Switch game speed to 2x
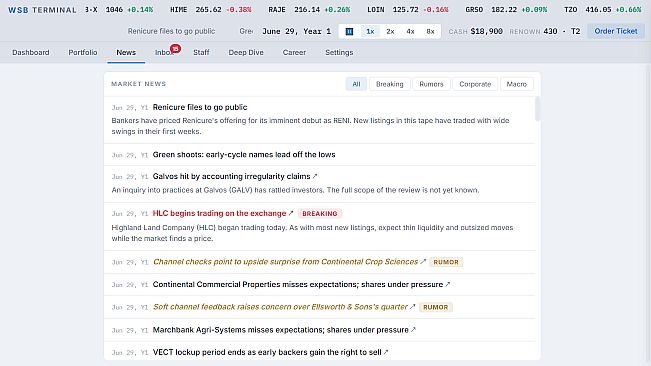651x366 pixels. point(390,31)
